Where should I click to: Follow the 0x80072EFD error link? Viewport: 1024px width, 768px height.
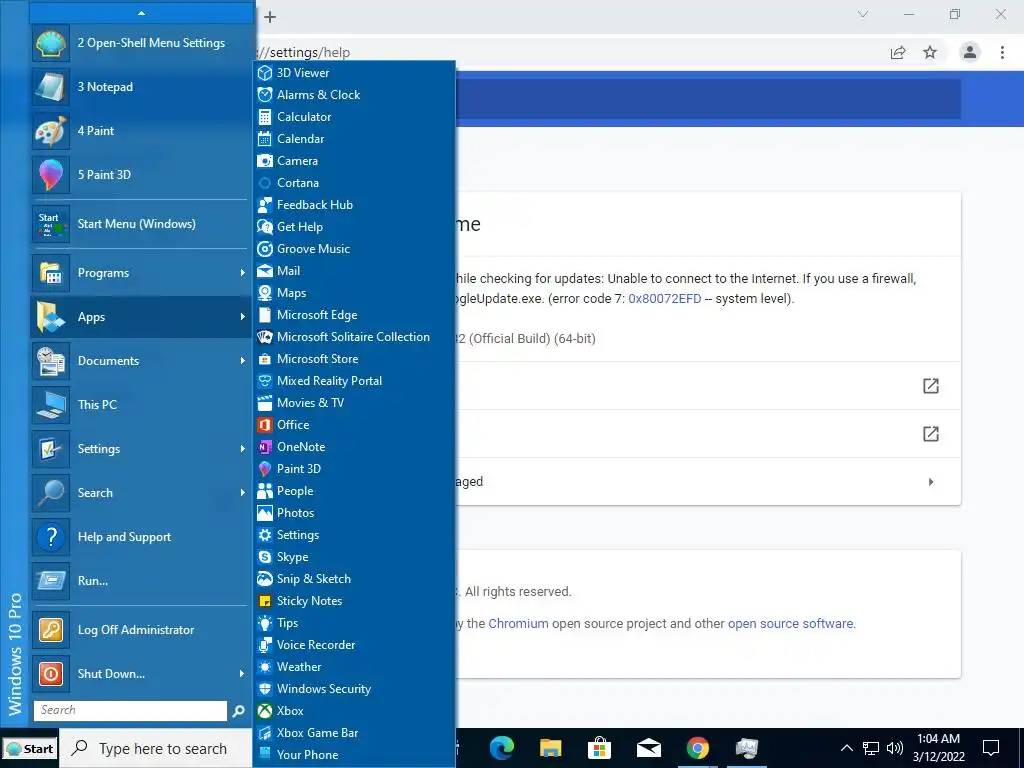click(664, 299)
